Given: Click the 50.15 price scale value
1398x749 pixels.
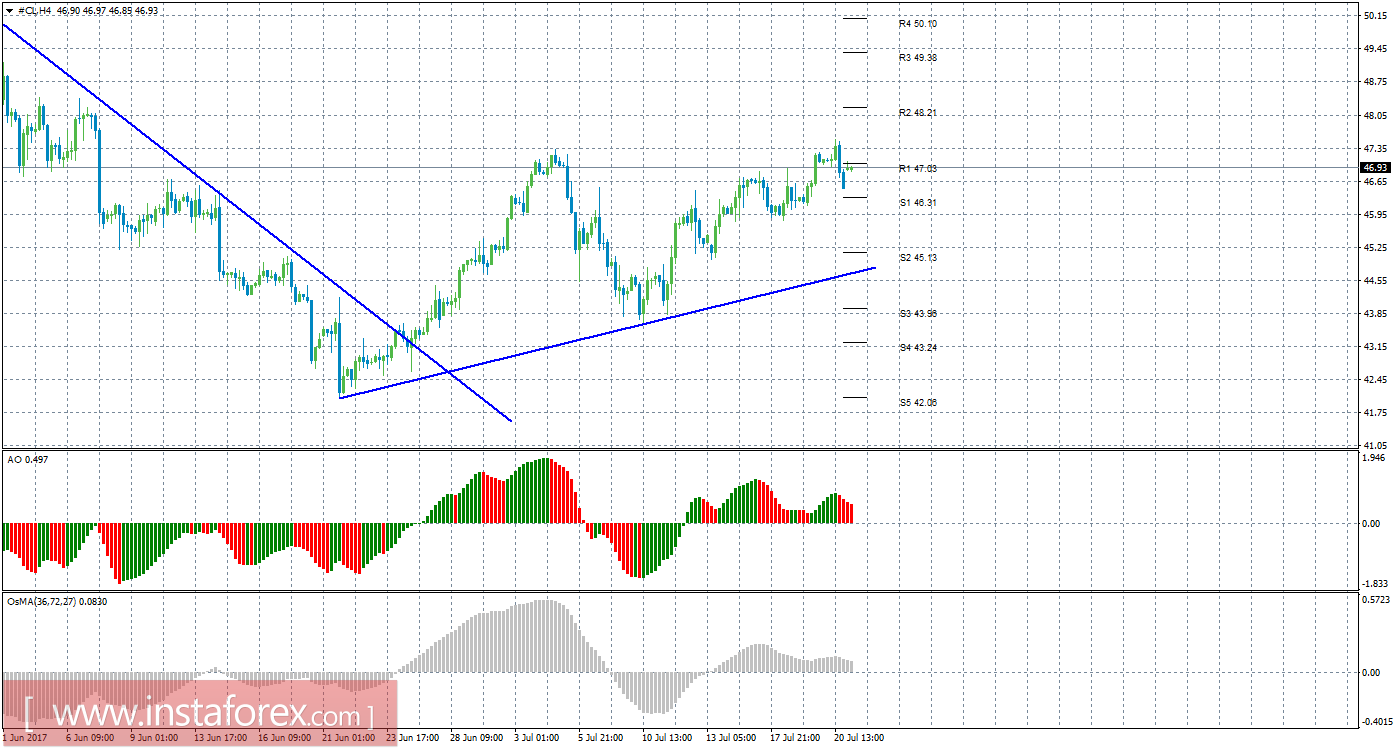Looking at the screenshot, I should tap(1376, 17).
